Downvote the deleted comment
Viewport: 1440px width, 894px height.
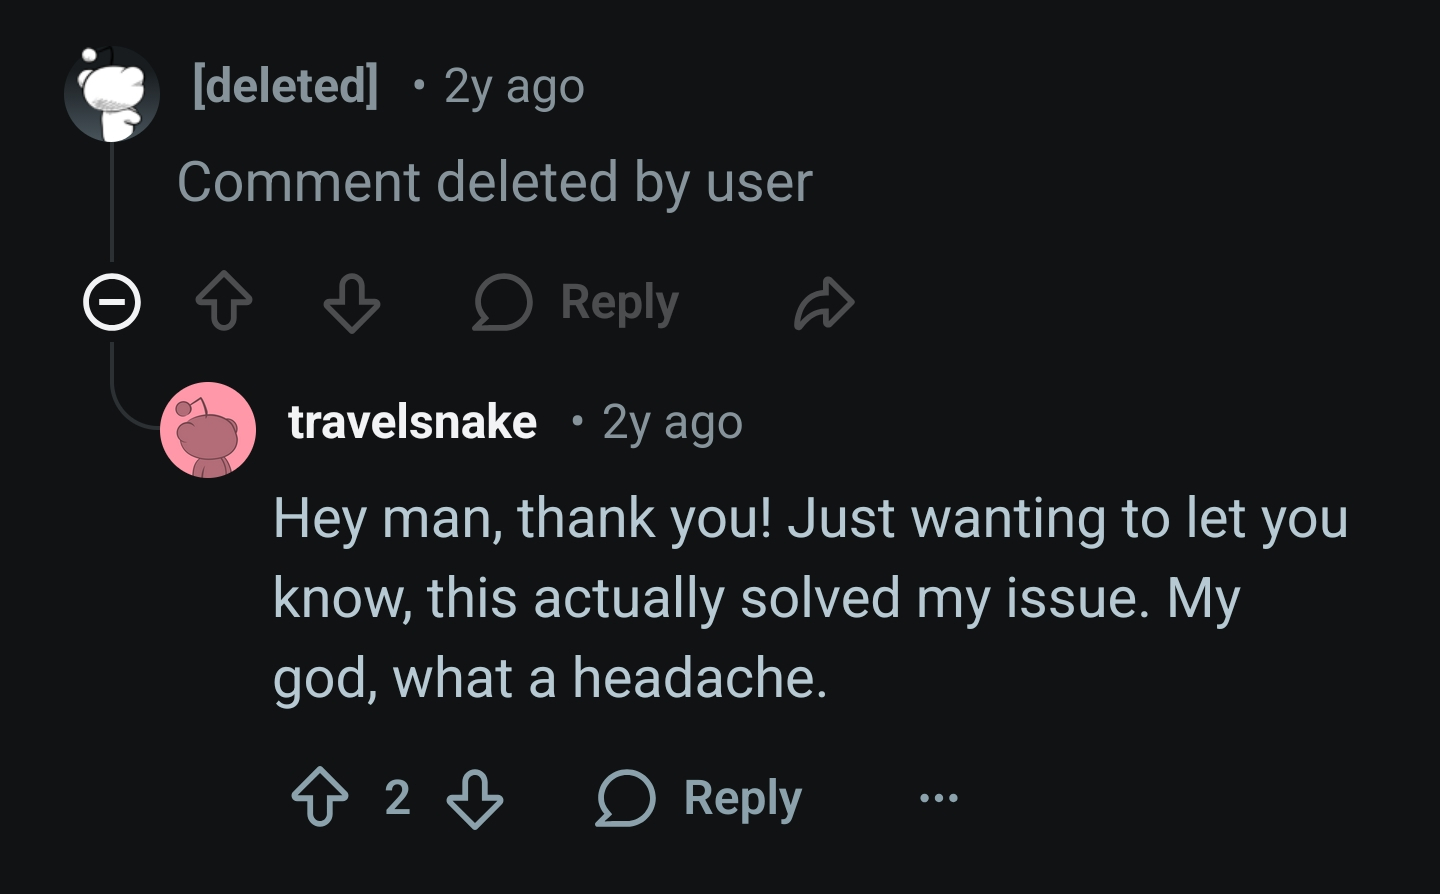352,303
